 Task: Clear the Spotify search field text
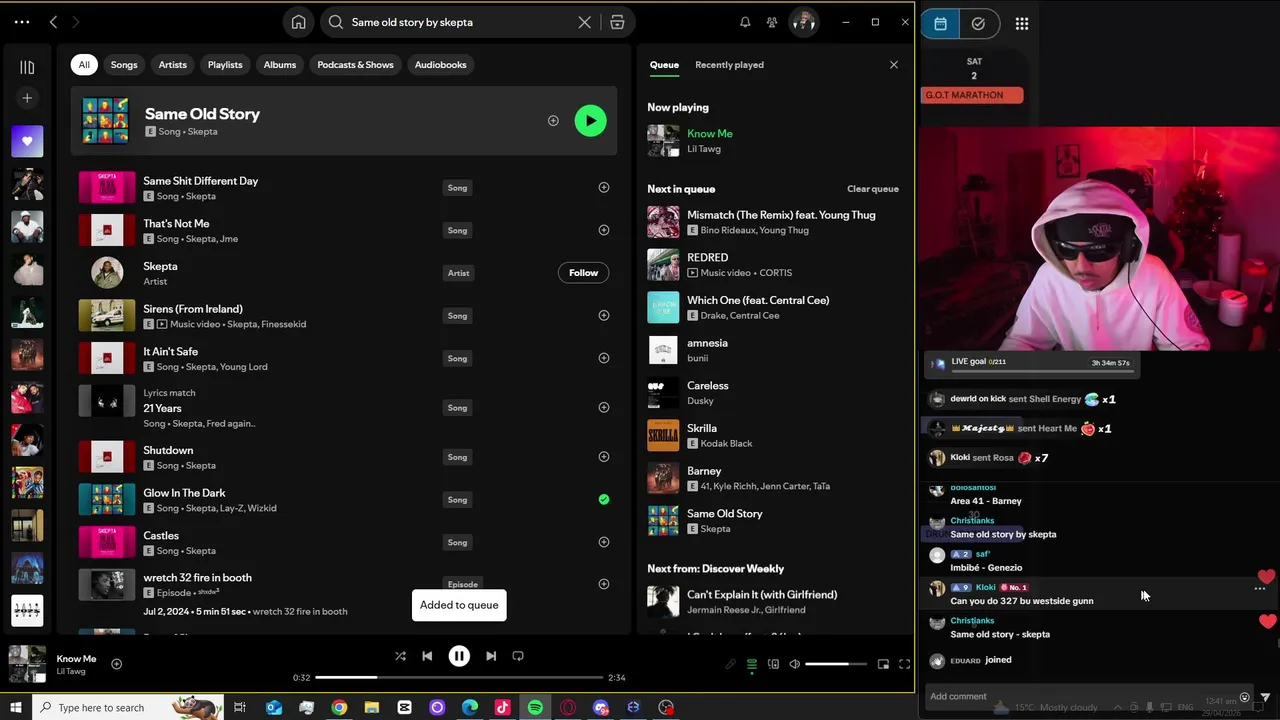click(x=585, y=22)
